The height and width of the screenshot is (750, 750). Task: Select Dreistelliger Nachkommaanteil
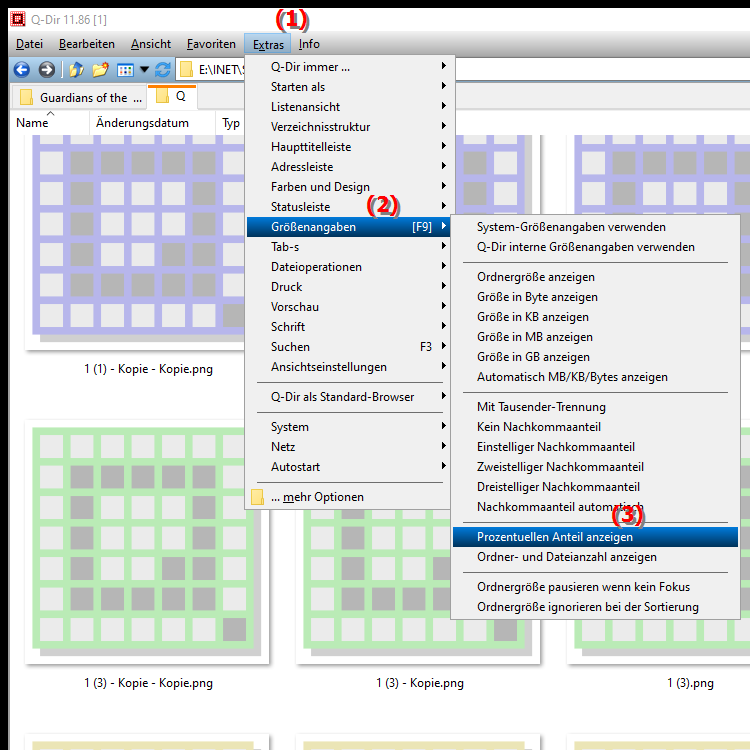coord(595,487)
